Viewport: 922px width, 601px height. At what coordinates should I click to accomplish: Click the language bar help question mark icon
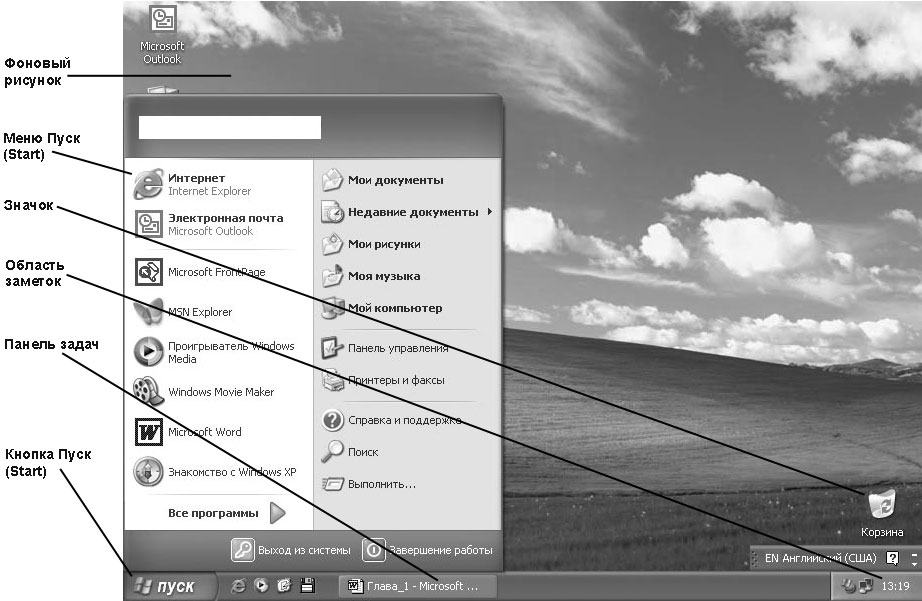click(892, 558)
